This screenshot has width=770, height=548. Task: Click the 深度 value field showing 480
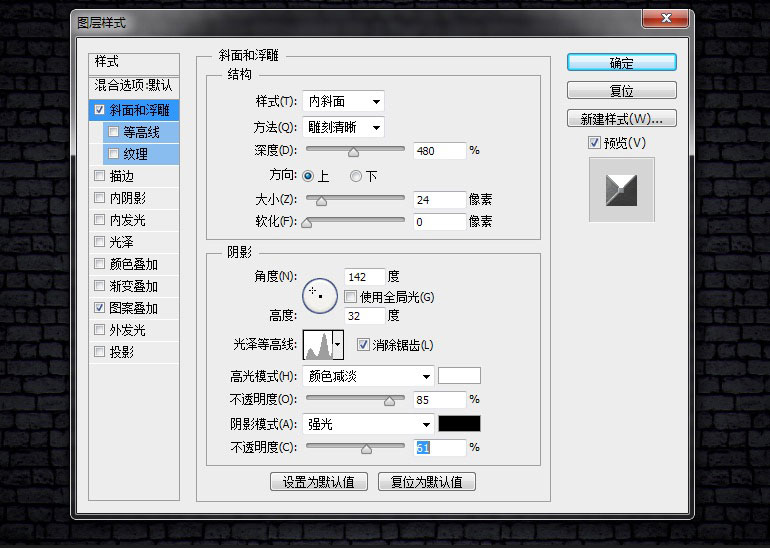point(440,151)
